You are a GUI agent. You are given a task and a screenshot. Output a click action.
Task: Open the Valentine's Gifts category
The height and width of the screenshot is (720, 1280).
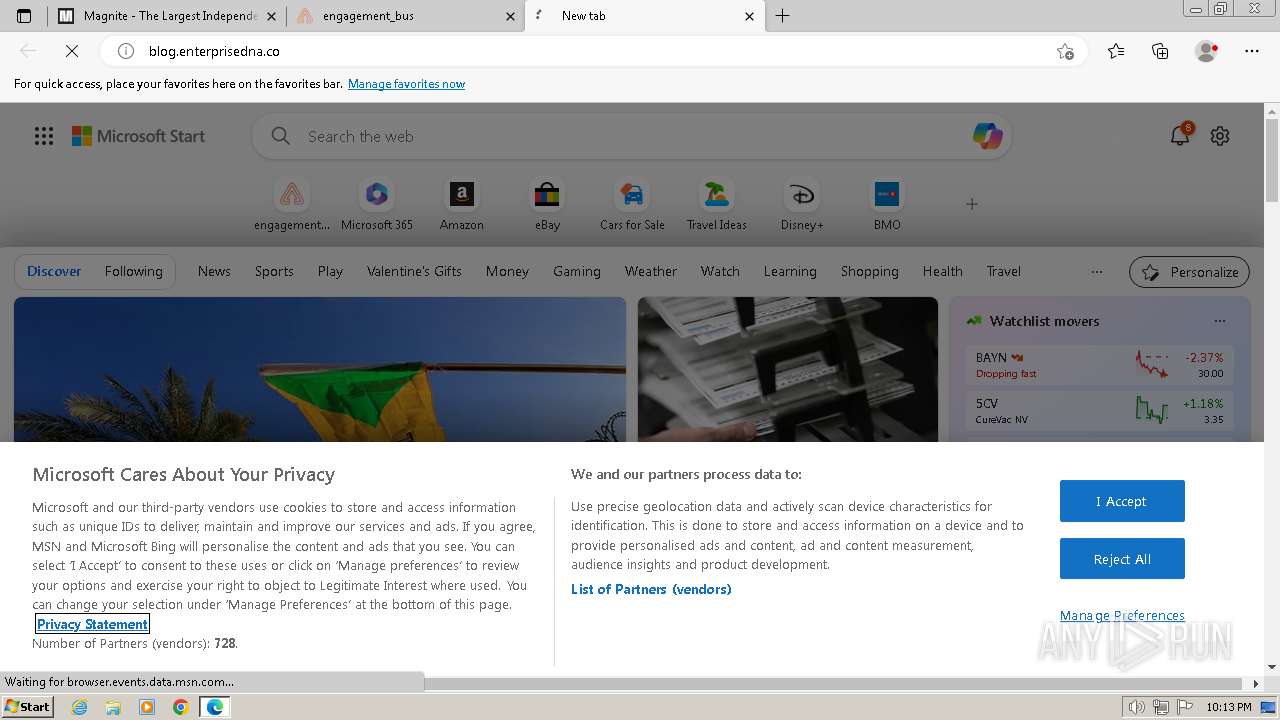click(x=414, y=271)
